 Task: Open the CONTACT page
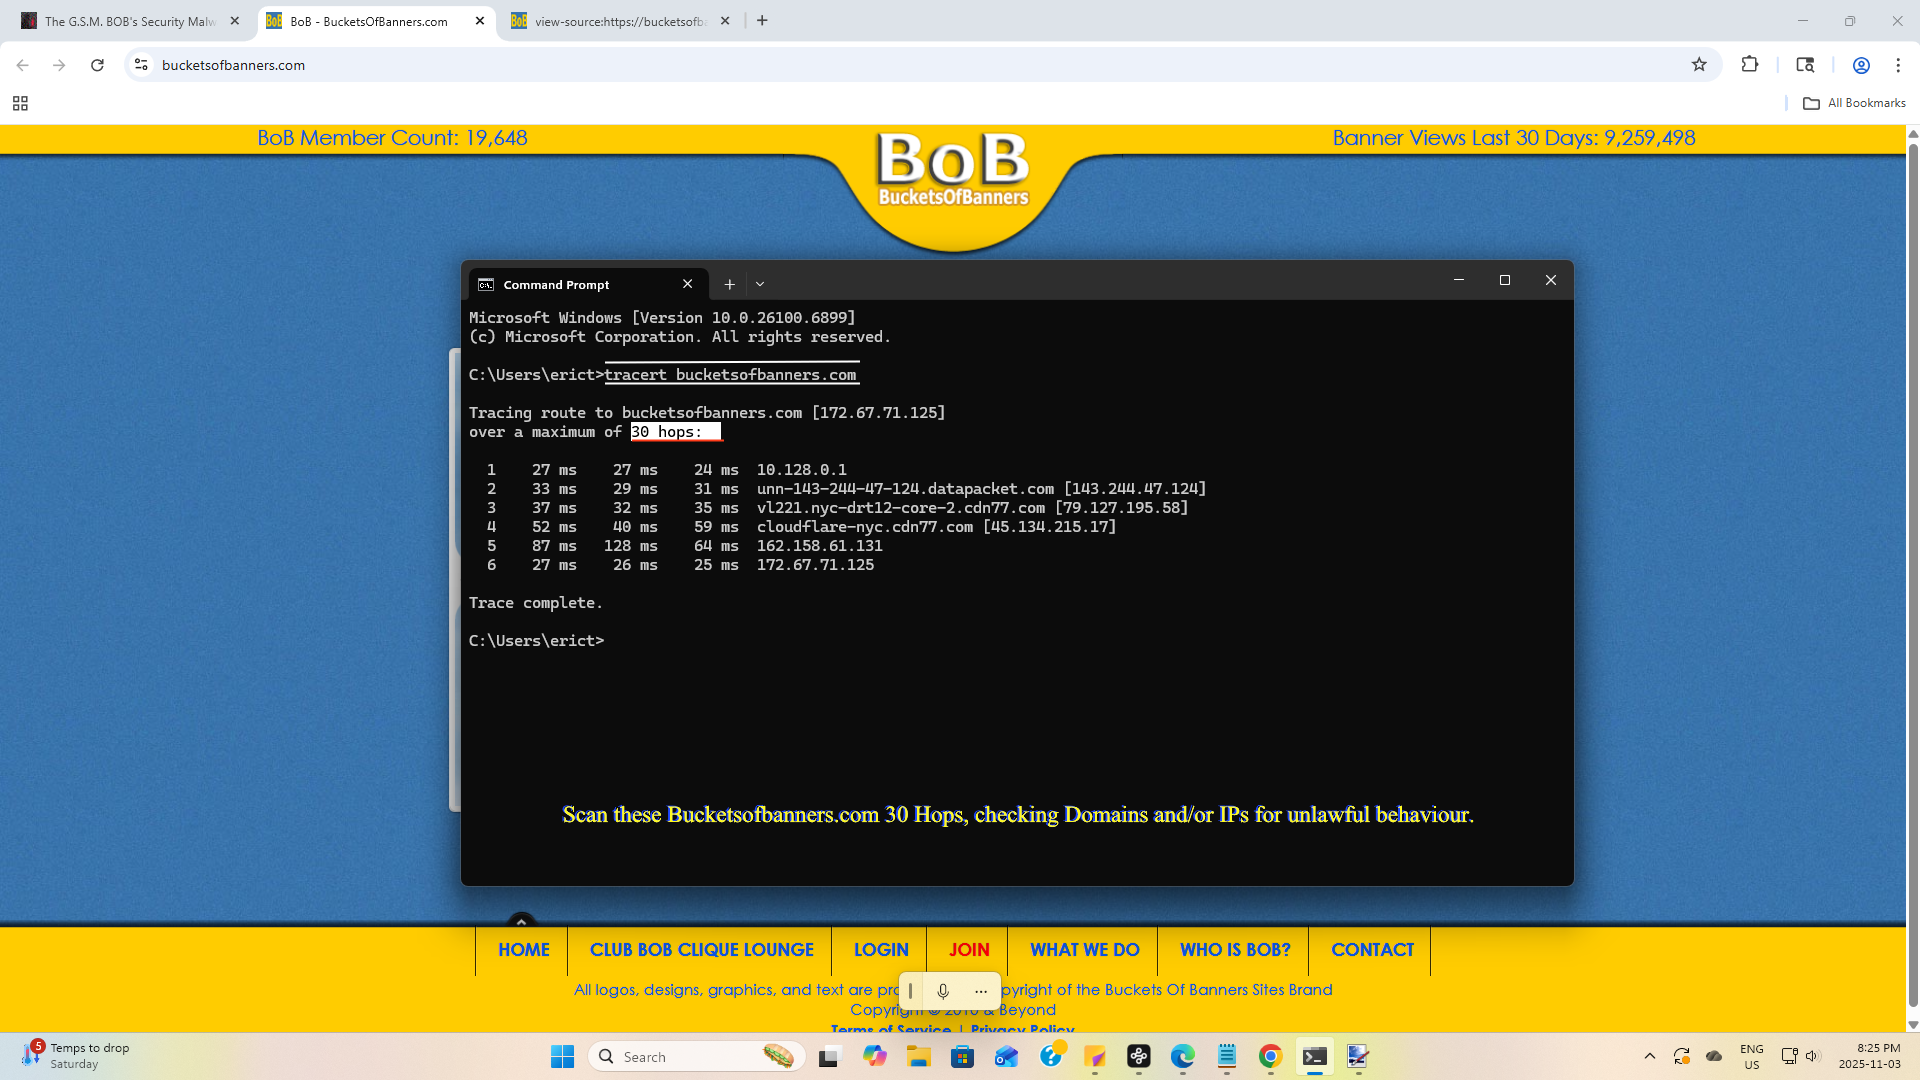coord(1373,950)
